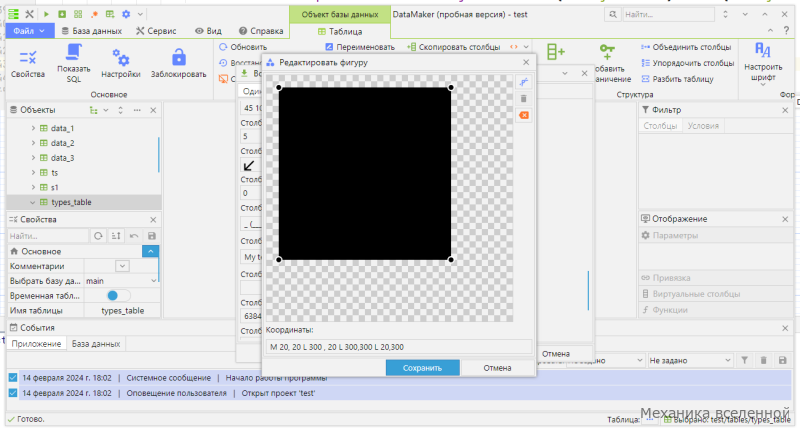Open Настройки gears in the ribbon
This screenshot has height=431, width=800.
tap(120, 63)
